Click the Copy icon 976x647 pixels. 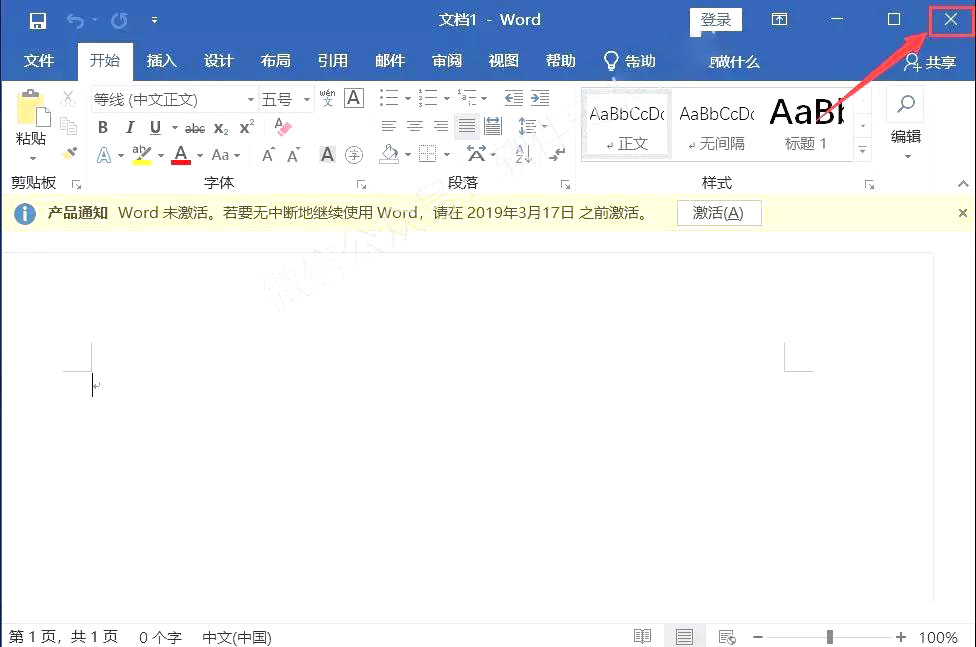coord(68,126)
